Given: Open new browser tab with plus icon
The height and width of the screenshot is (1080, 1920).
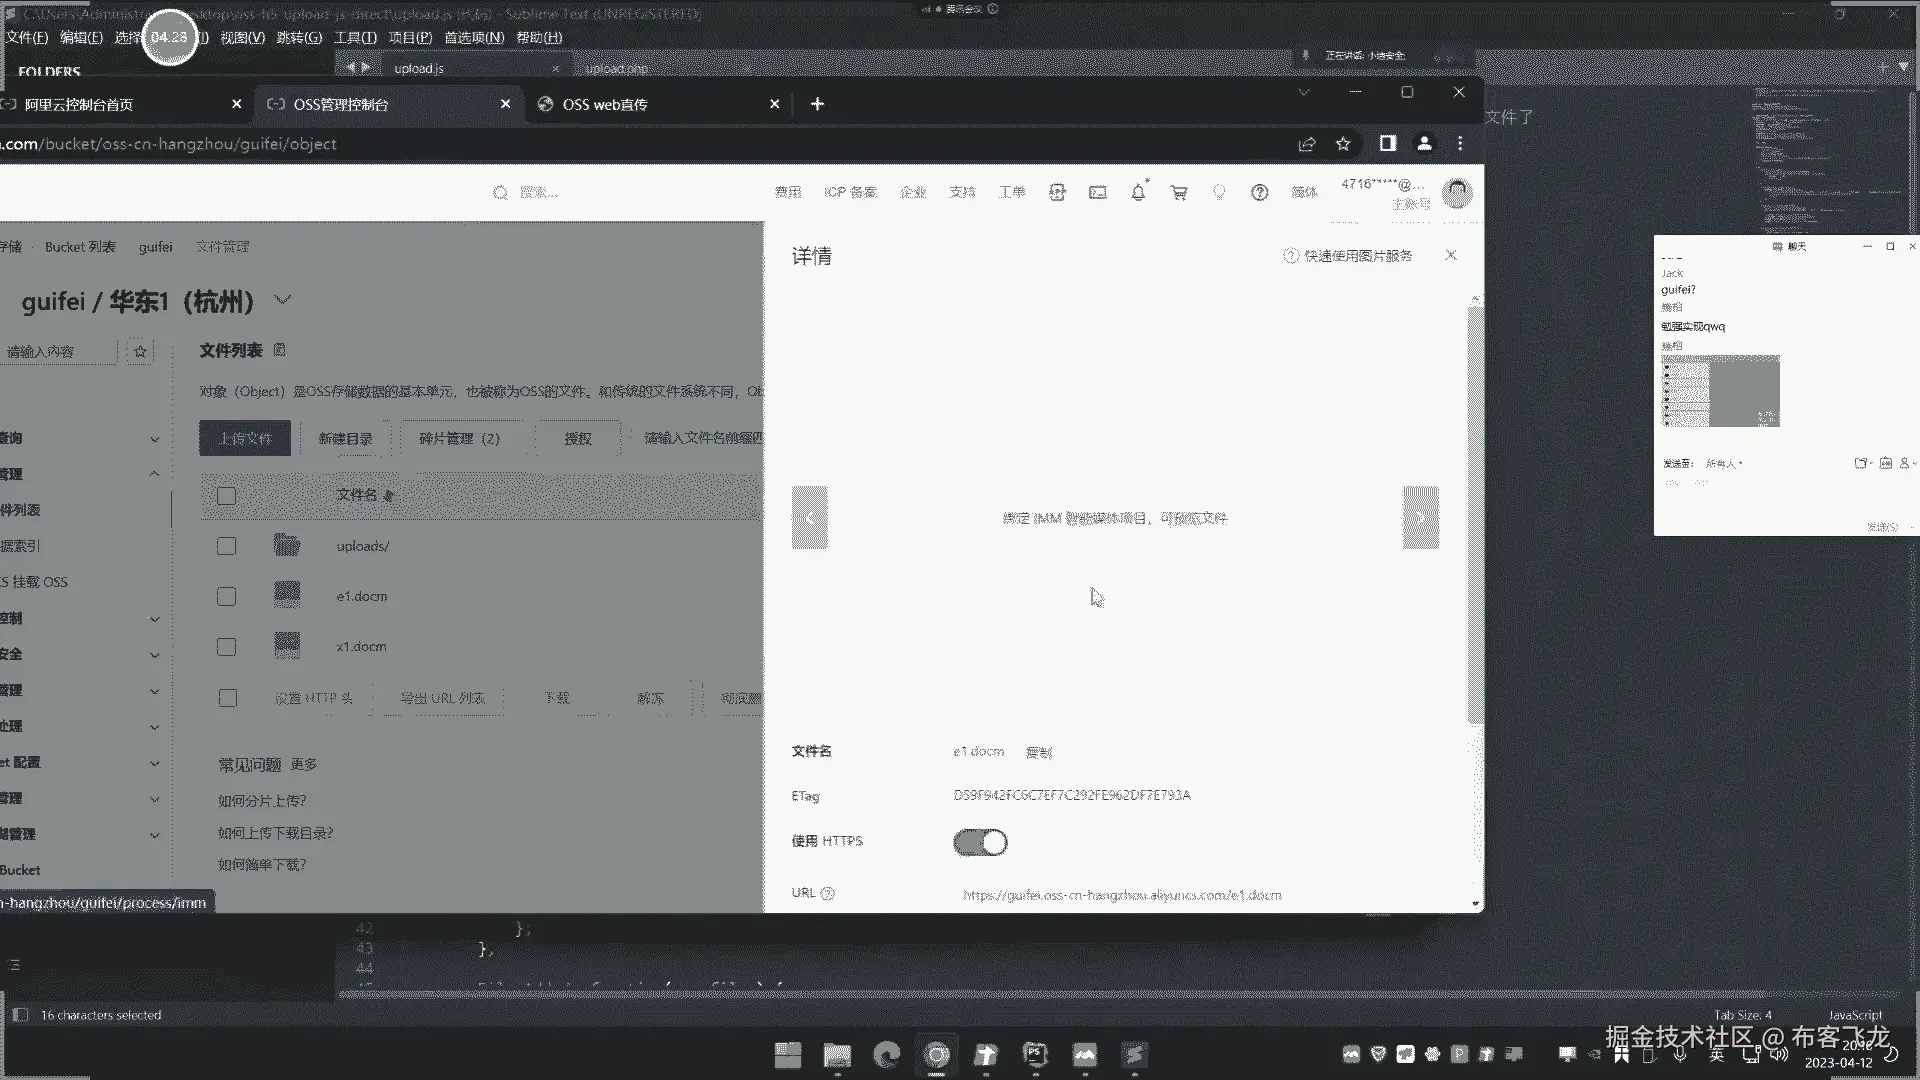Looking at the screenshot, I should coord(817,104).
